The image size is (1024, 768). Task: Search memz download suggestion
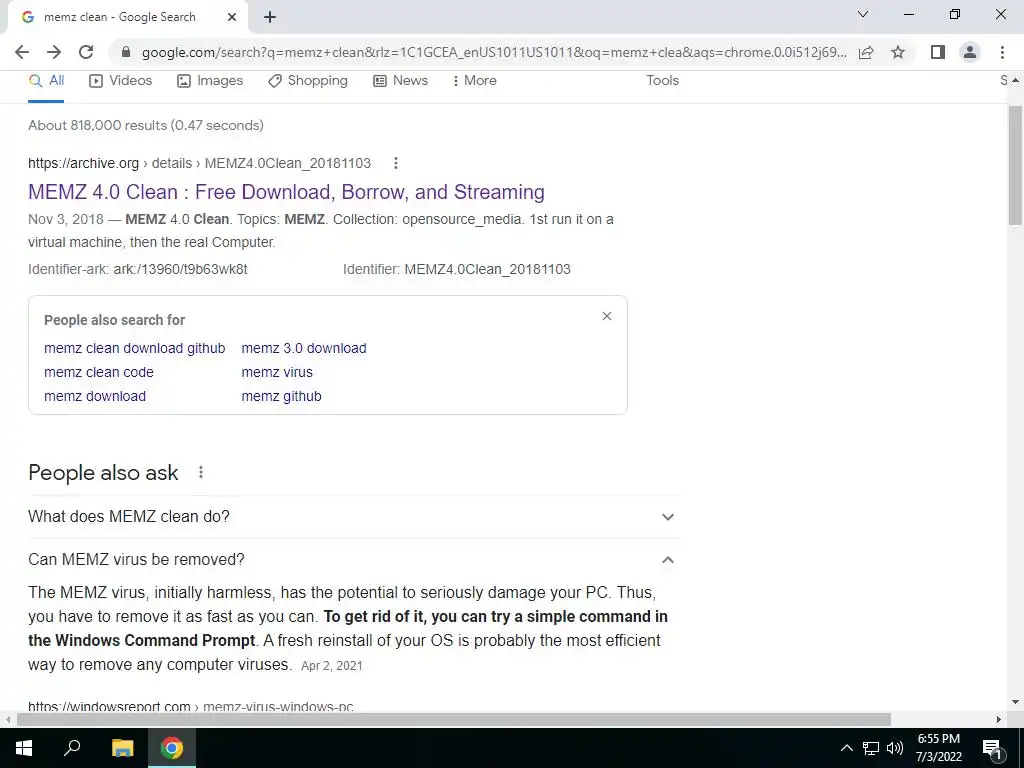(95, 396)
